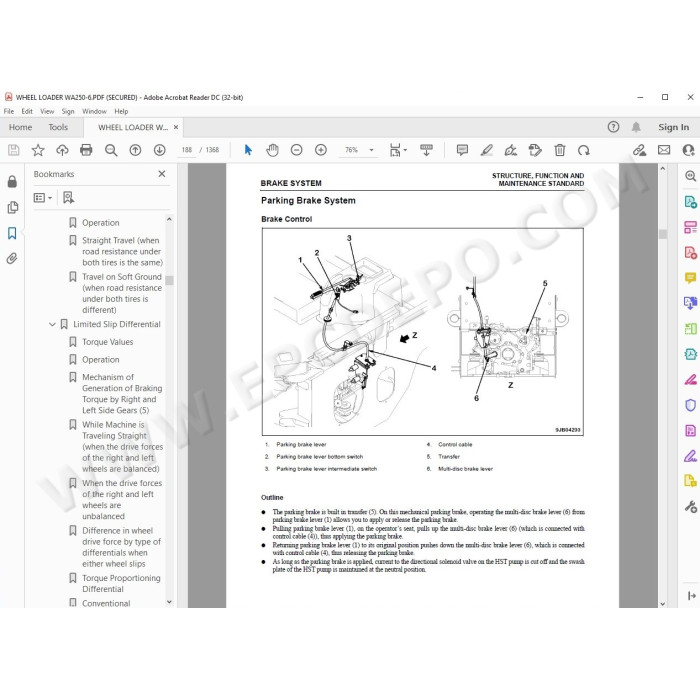700x700 pixels.
Task: Add a sticky note comment
Action: click(462, 150)
